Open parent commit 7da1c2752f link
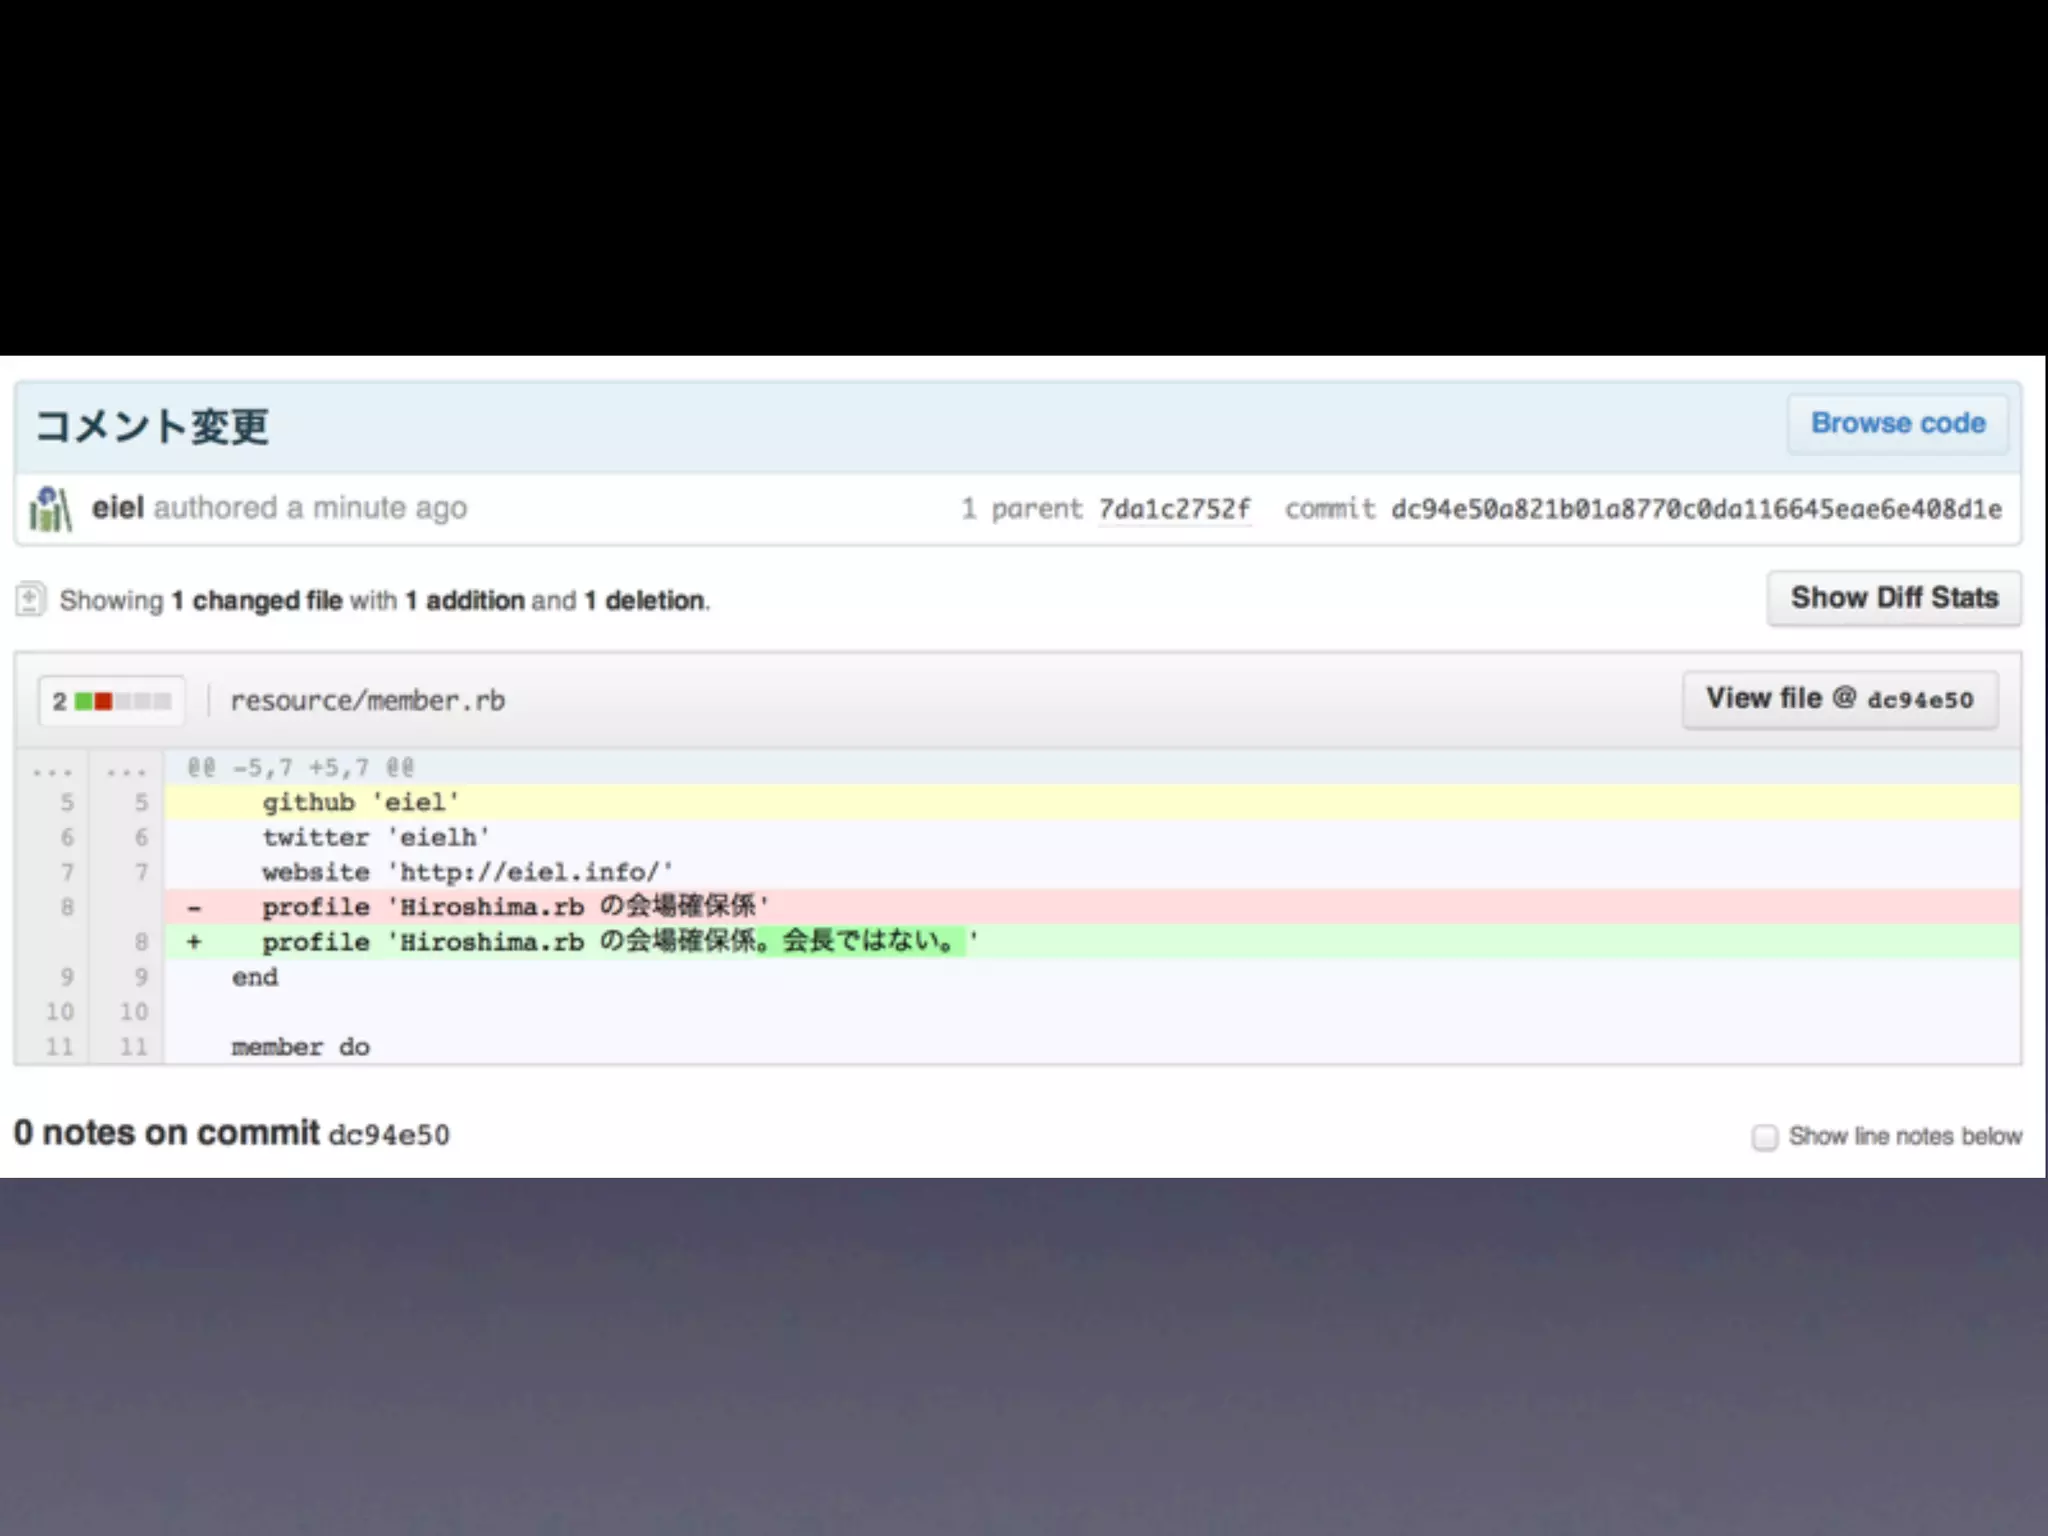Viewport: 2048px width, 1536px height. 1174,509
